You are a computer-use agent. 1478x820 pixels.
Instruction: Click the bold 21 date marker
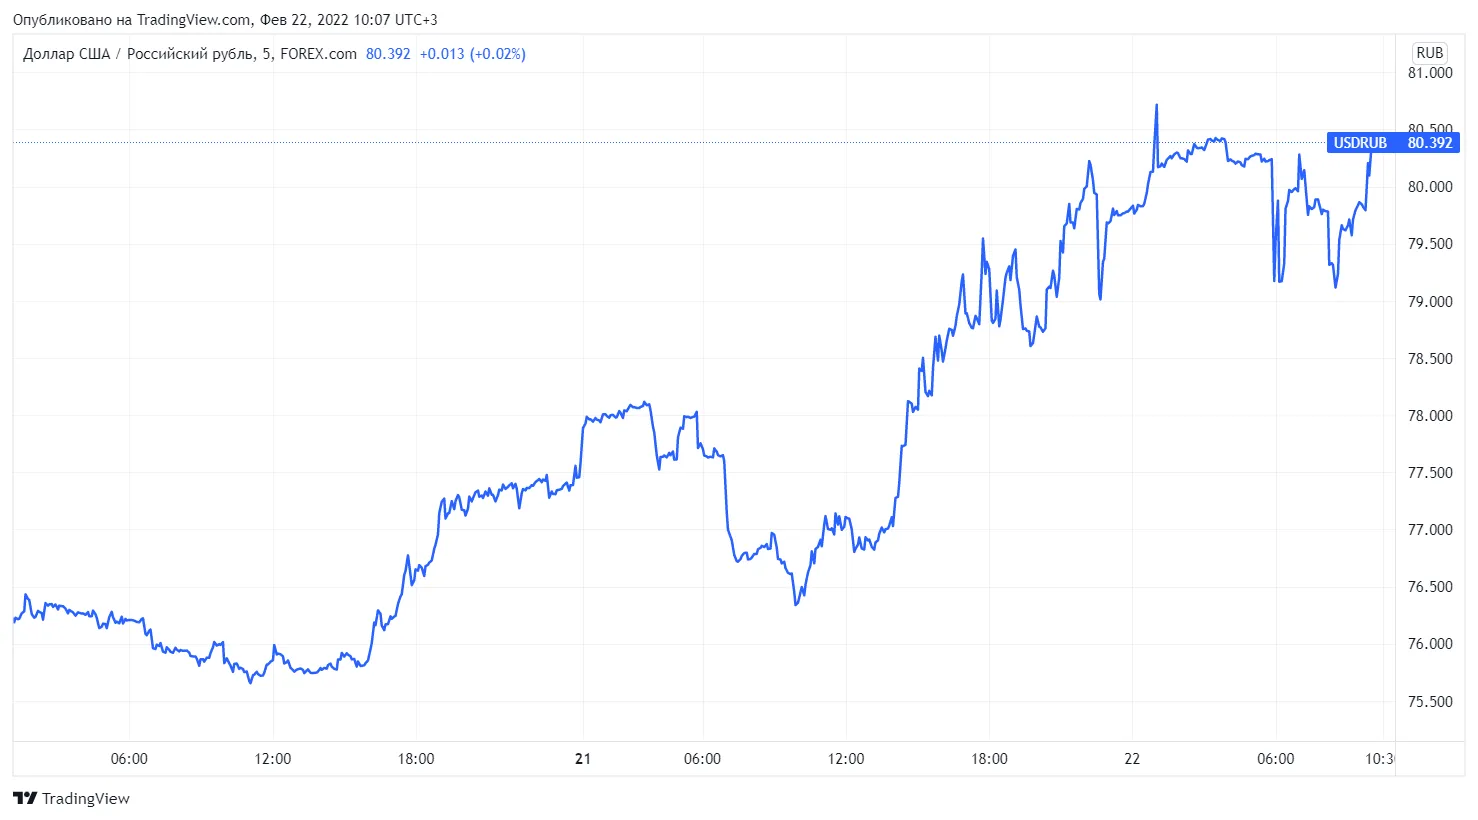point(583,759)
